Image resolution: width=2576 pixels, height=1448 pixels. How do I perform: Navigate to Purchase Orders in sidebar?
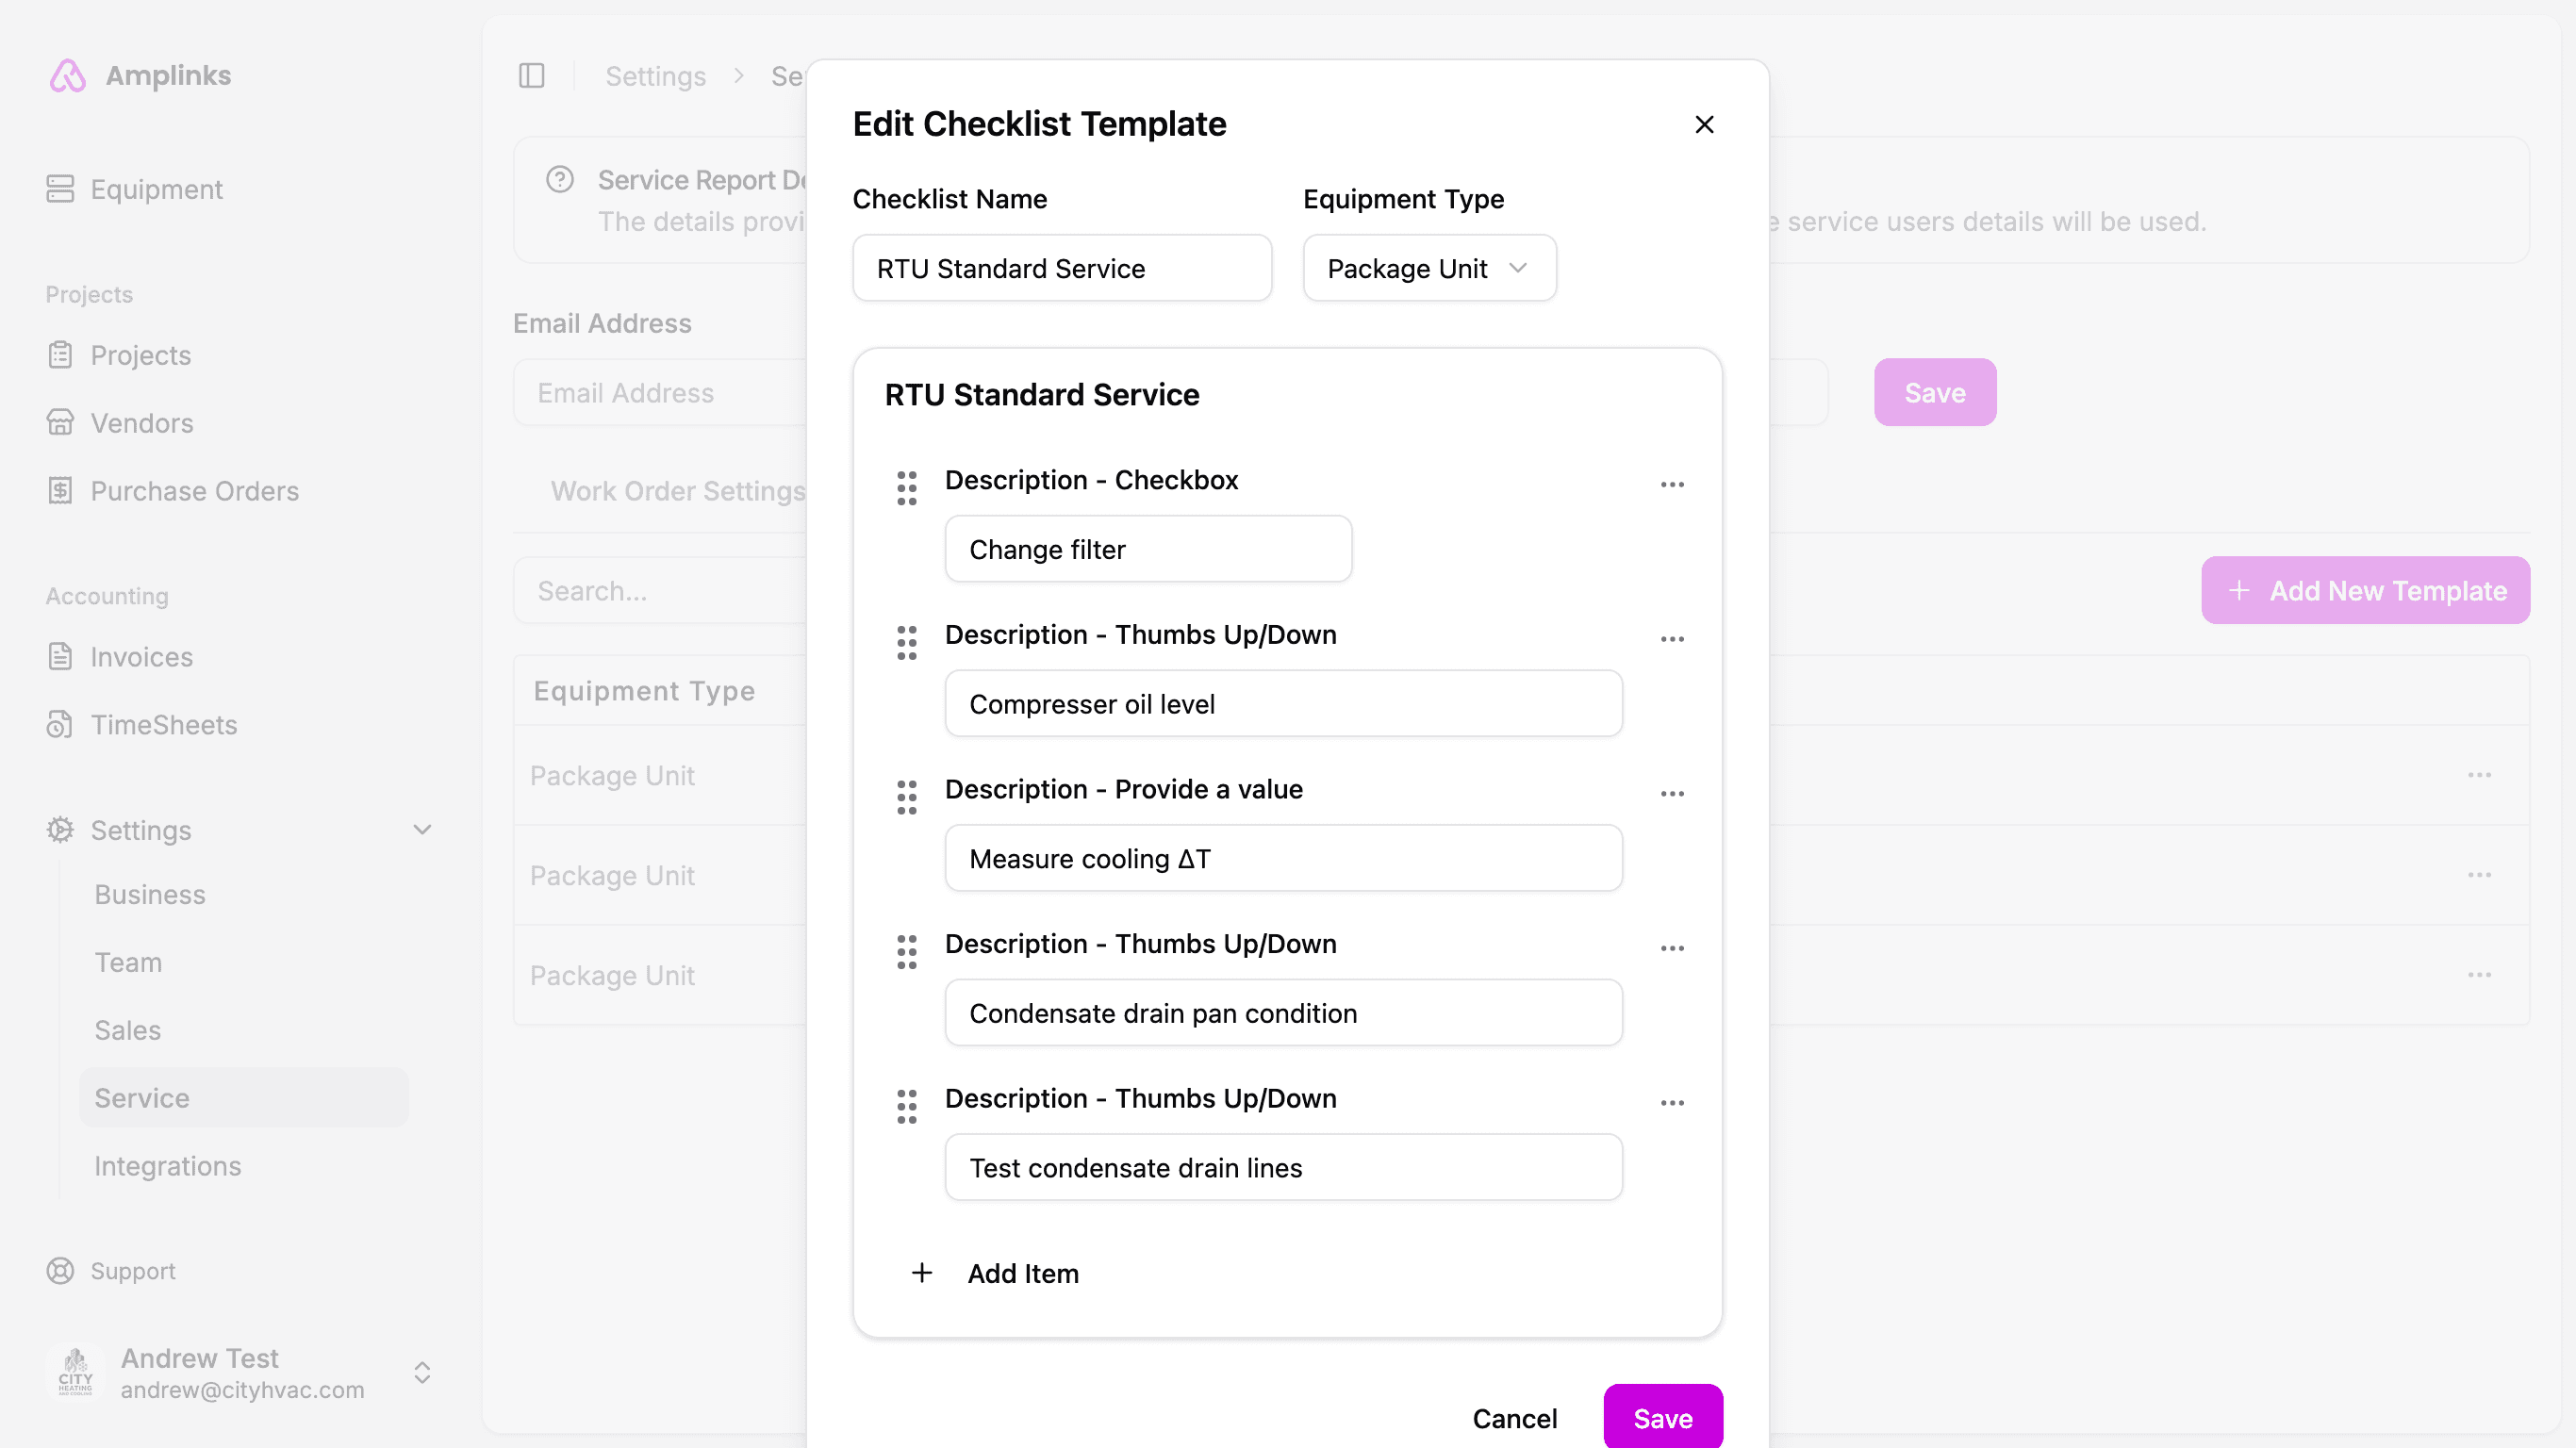[194, 491]
